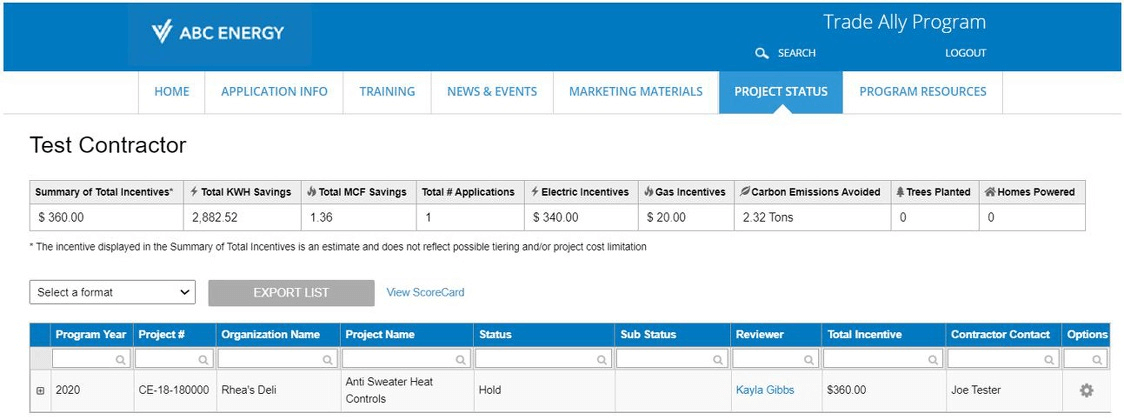
Task: Click the Search link in header
Action: pyautogui.click(x=796, y=53)
